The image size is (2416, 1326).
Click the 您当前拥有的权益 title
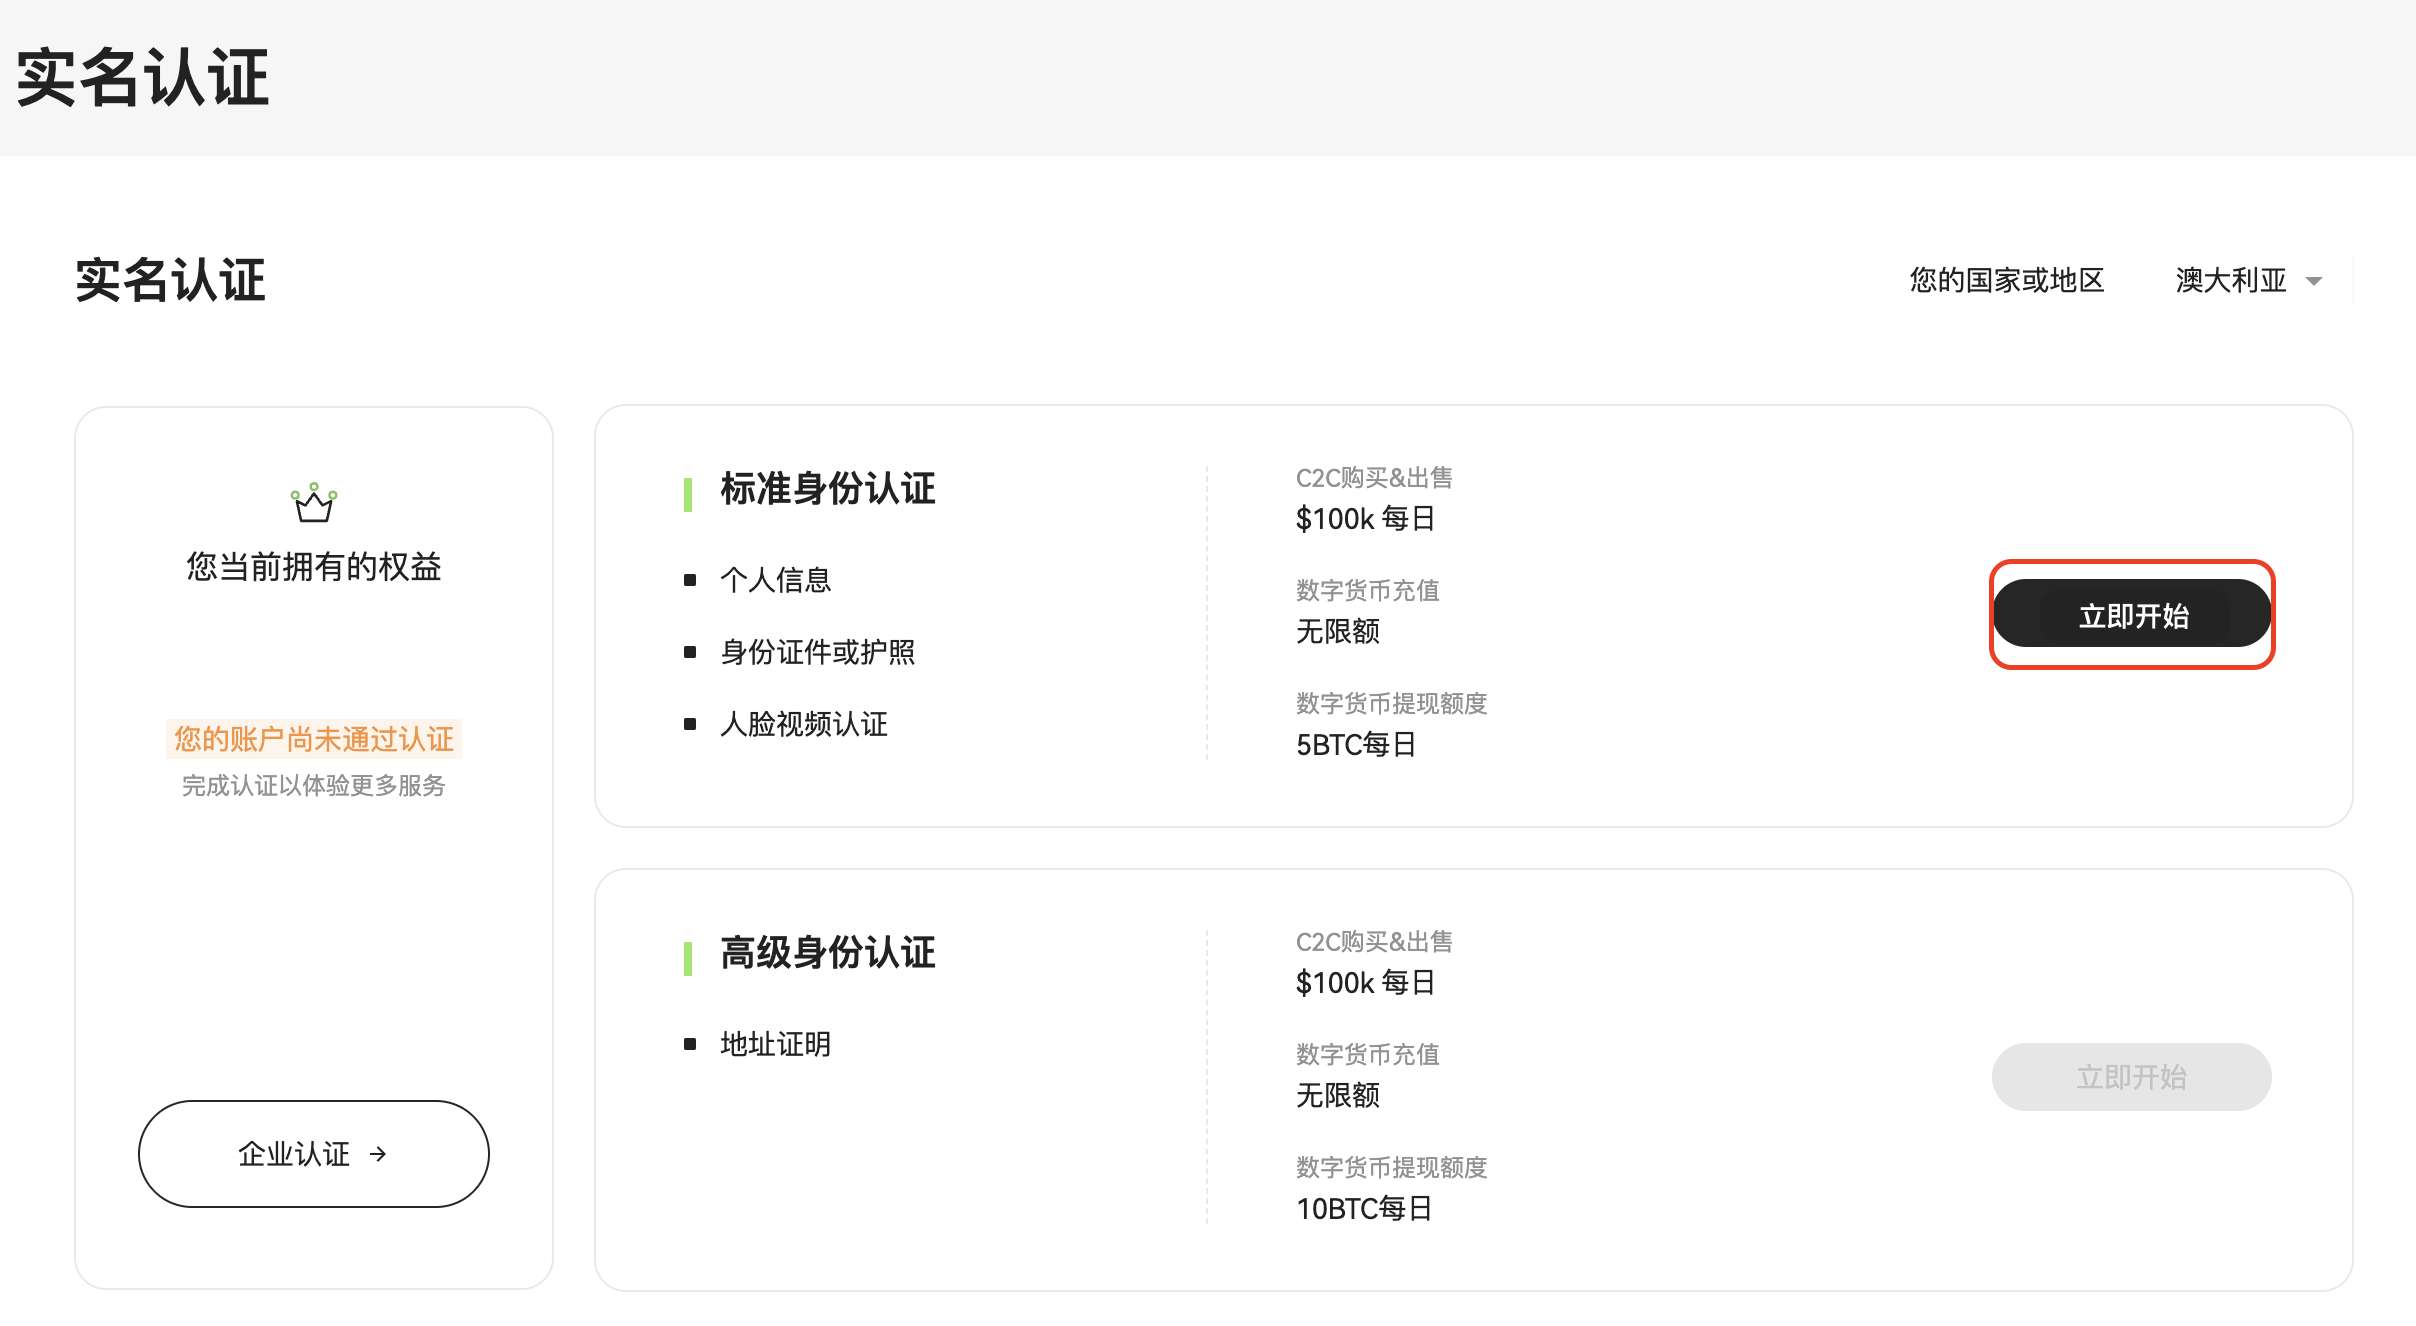(314, 567)
